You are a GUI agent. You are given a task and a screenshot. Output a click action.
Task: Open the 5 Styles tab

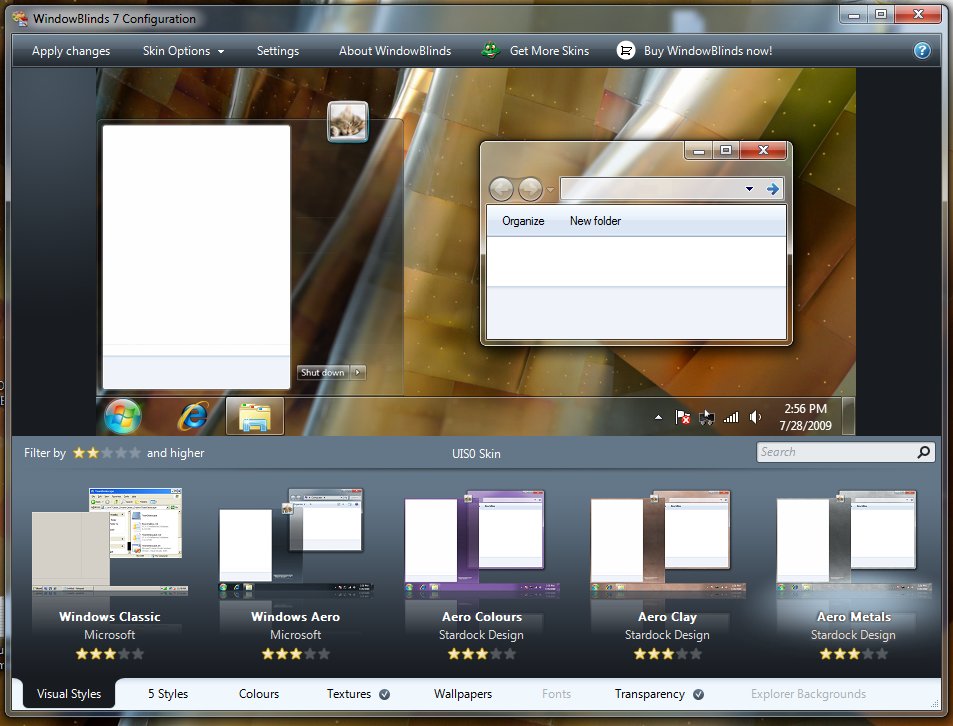168,694
